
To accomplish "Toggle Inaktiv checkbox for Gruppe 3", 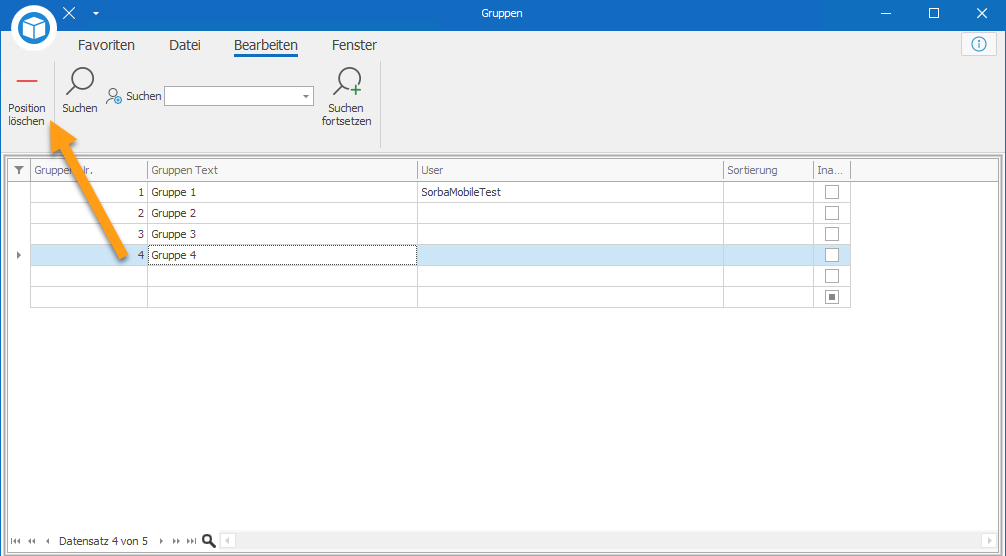I will point(832,234).
